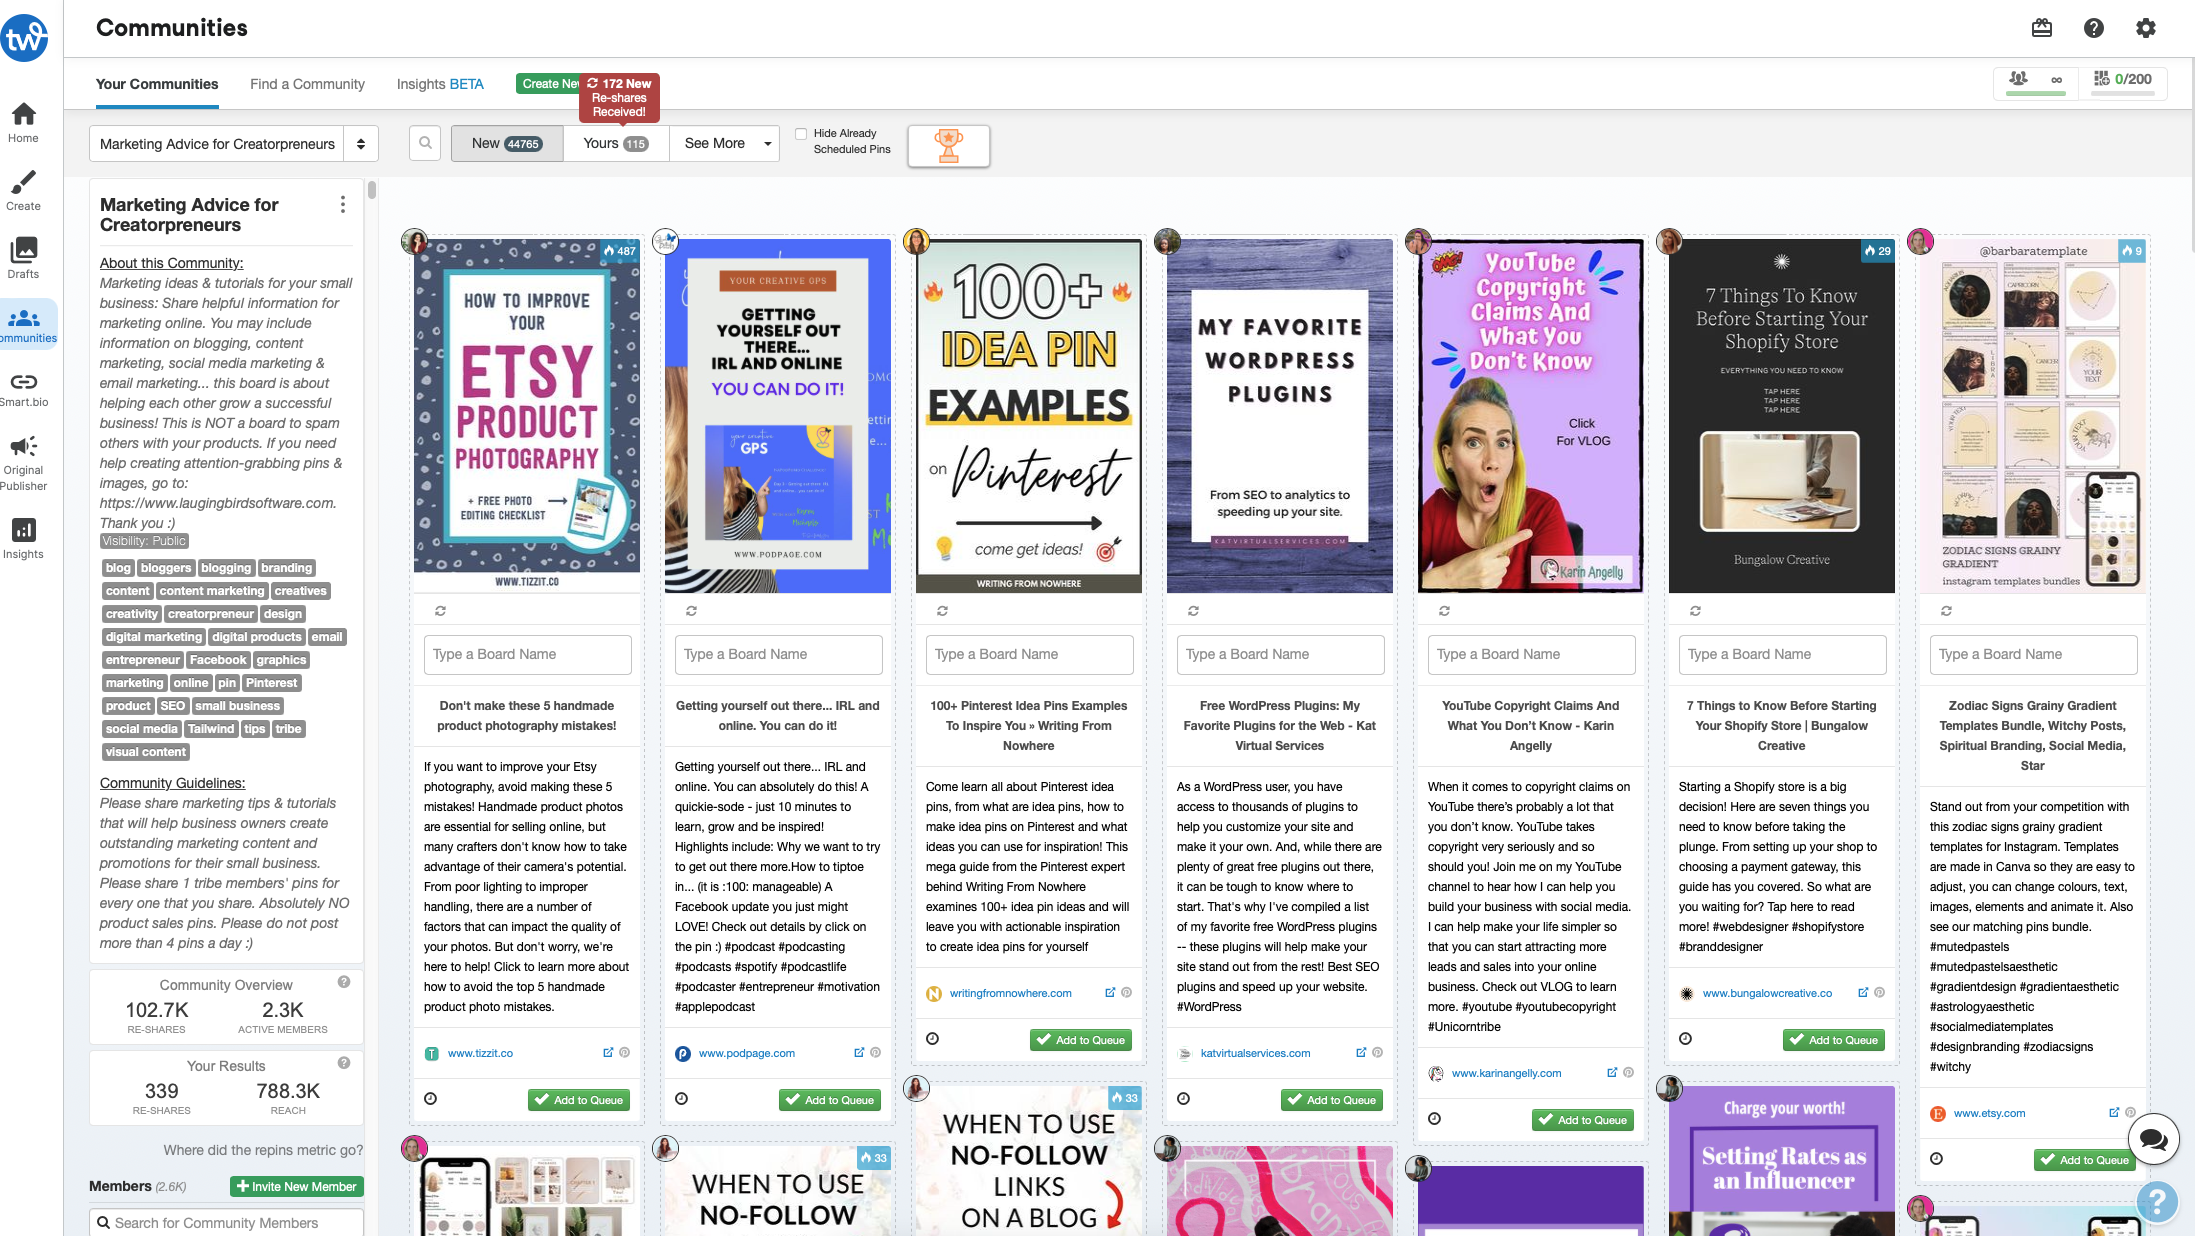
Task: Click the schedule clock icon on tizzit.co pin
Action: (431, 1099)
